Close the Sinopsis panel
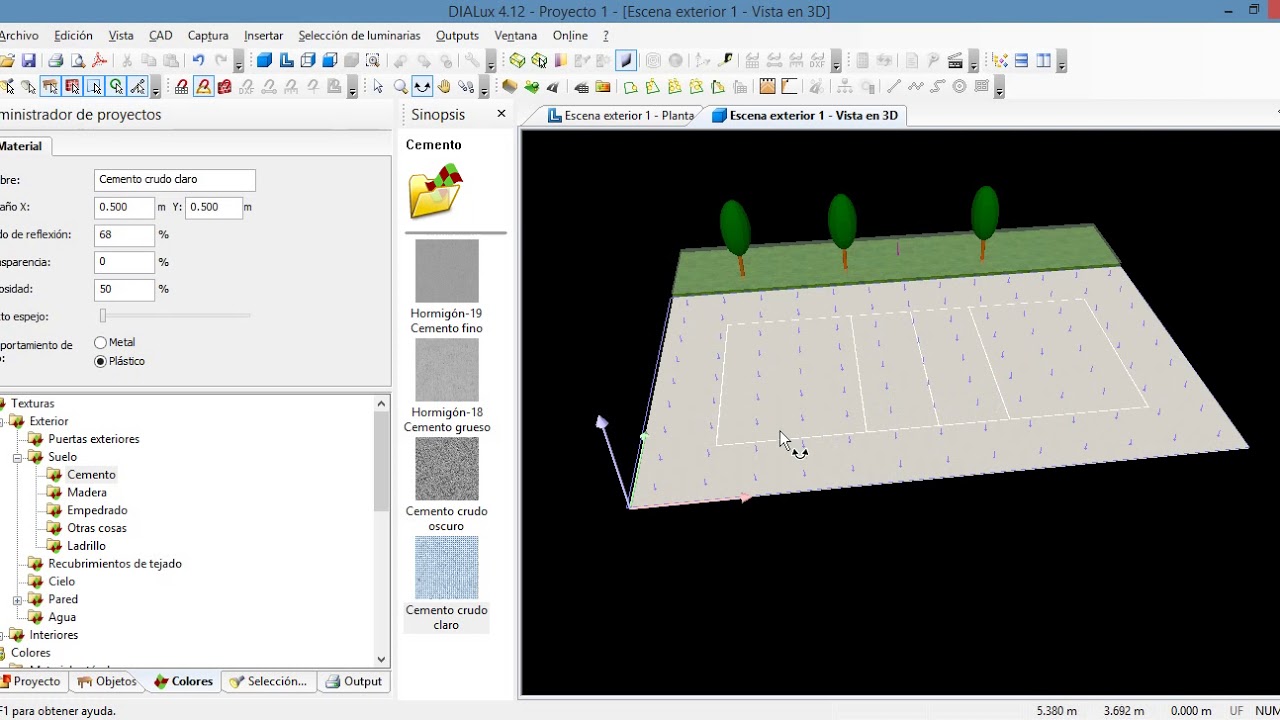1280x720 pixels. pos(502,114)
